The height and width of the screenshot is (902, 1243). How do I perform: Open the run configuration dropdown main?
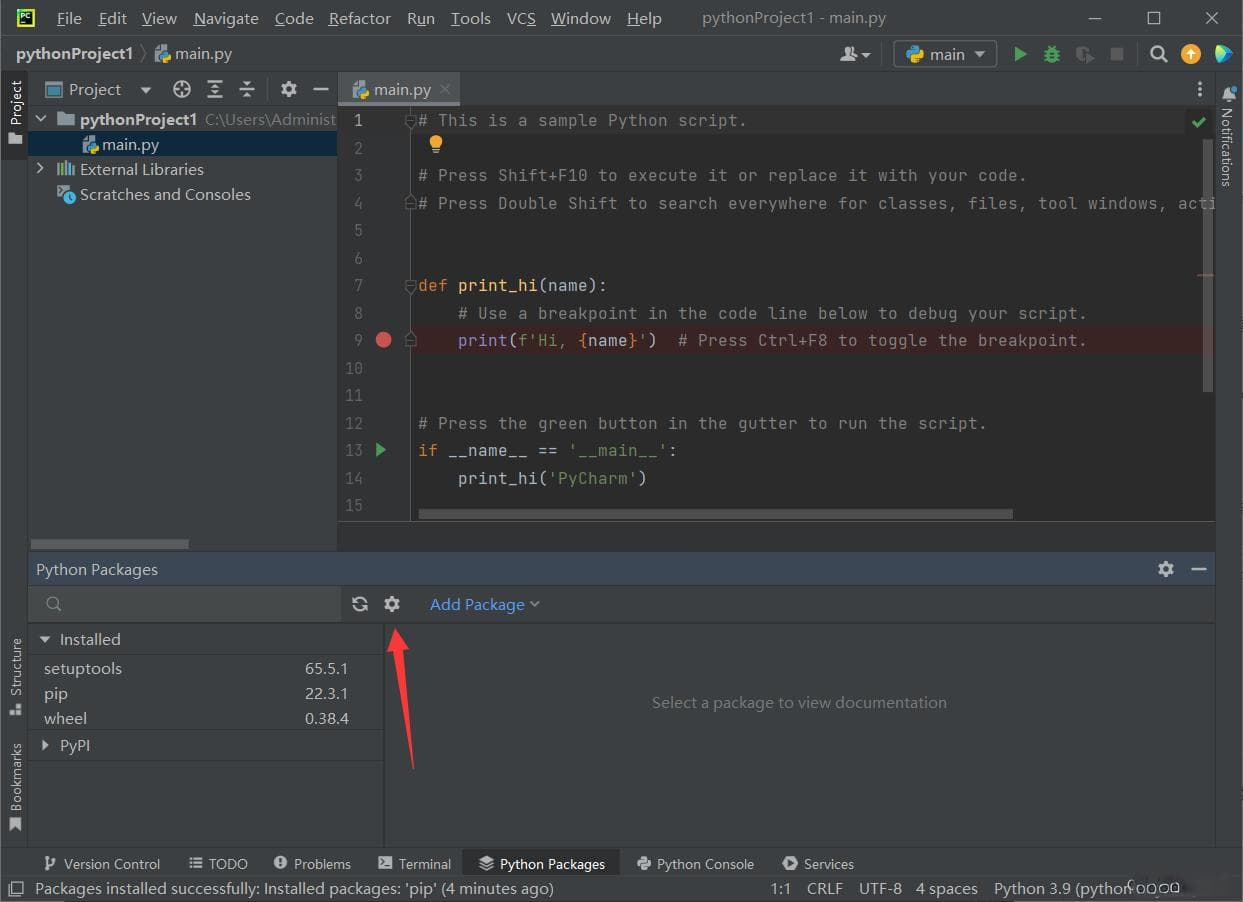(945, 54)
